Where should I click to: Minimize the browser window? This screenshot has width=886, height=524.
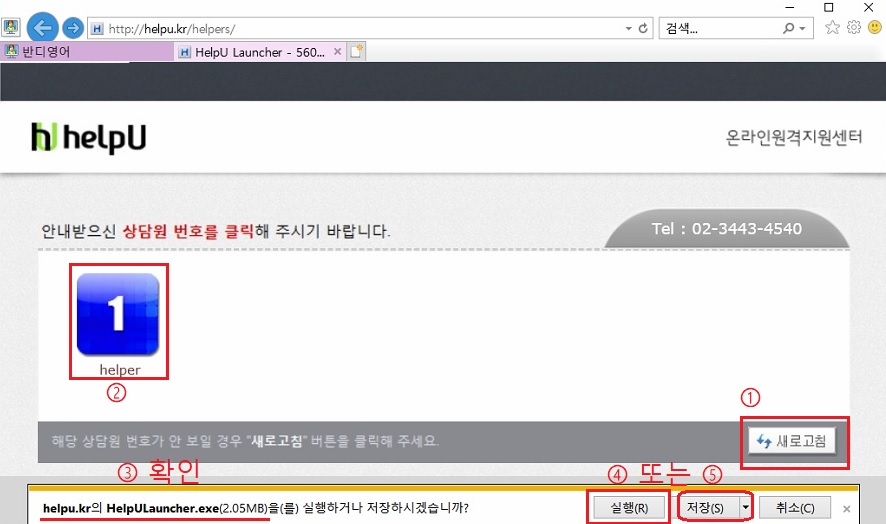click(x=790, y=7)
